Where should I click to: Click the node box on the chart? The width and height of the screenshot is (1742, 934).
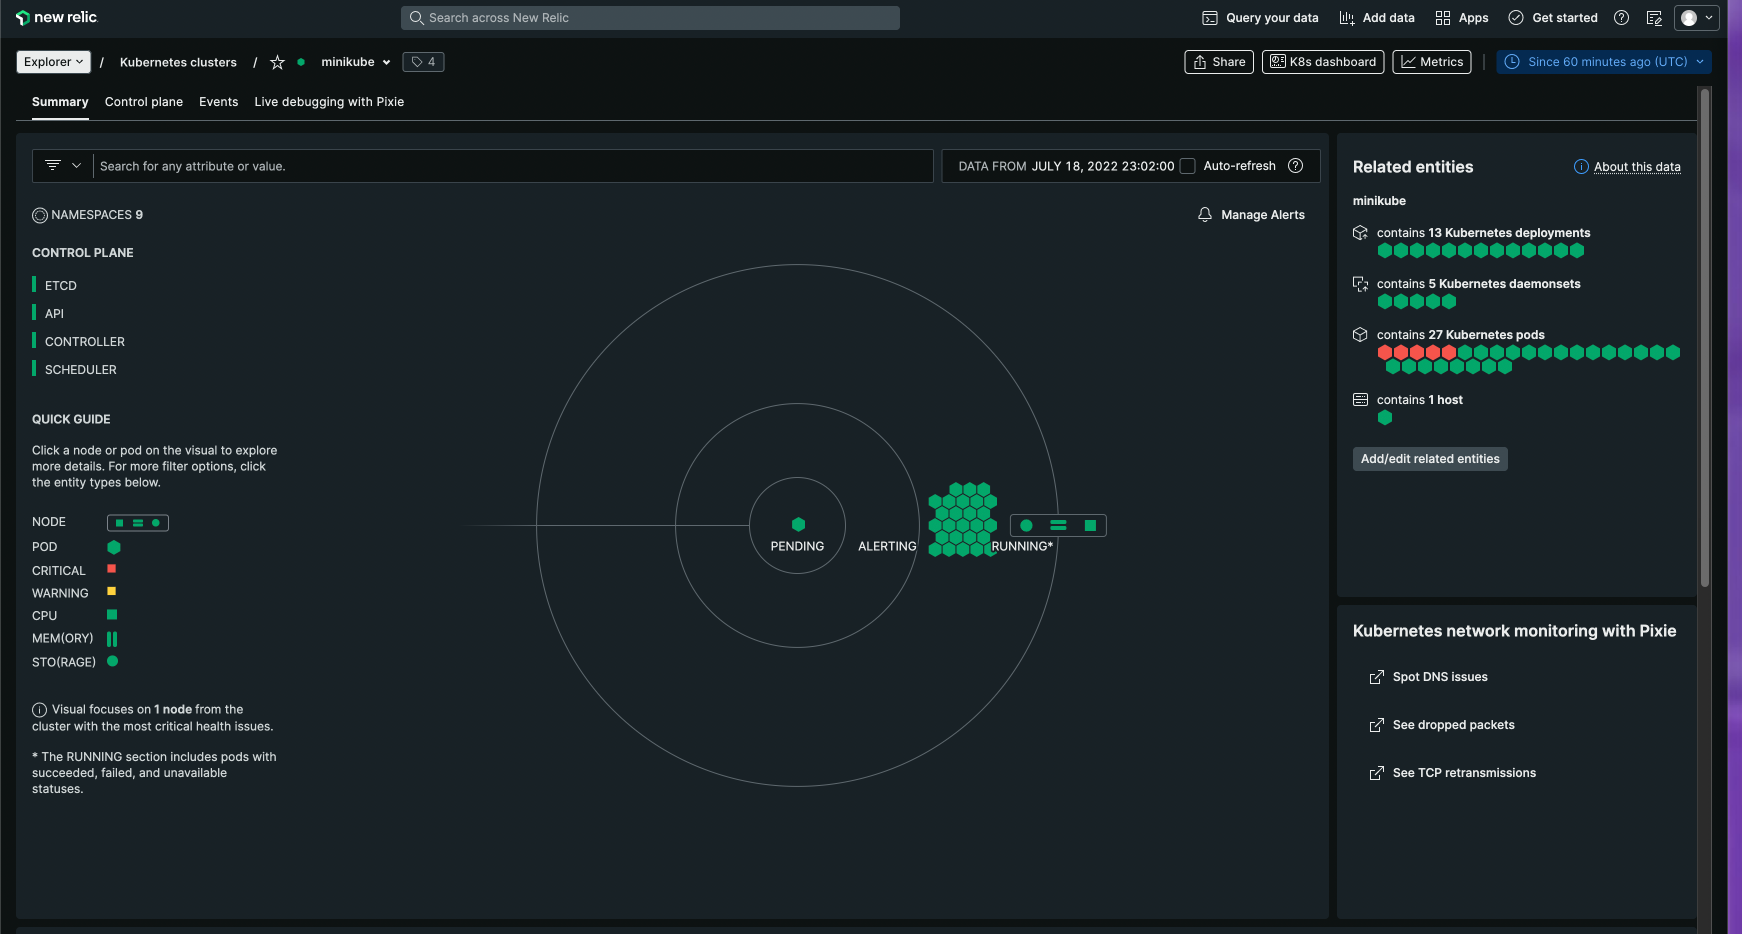1058,525
